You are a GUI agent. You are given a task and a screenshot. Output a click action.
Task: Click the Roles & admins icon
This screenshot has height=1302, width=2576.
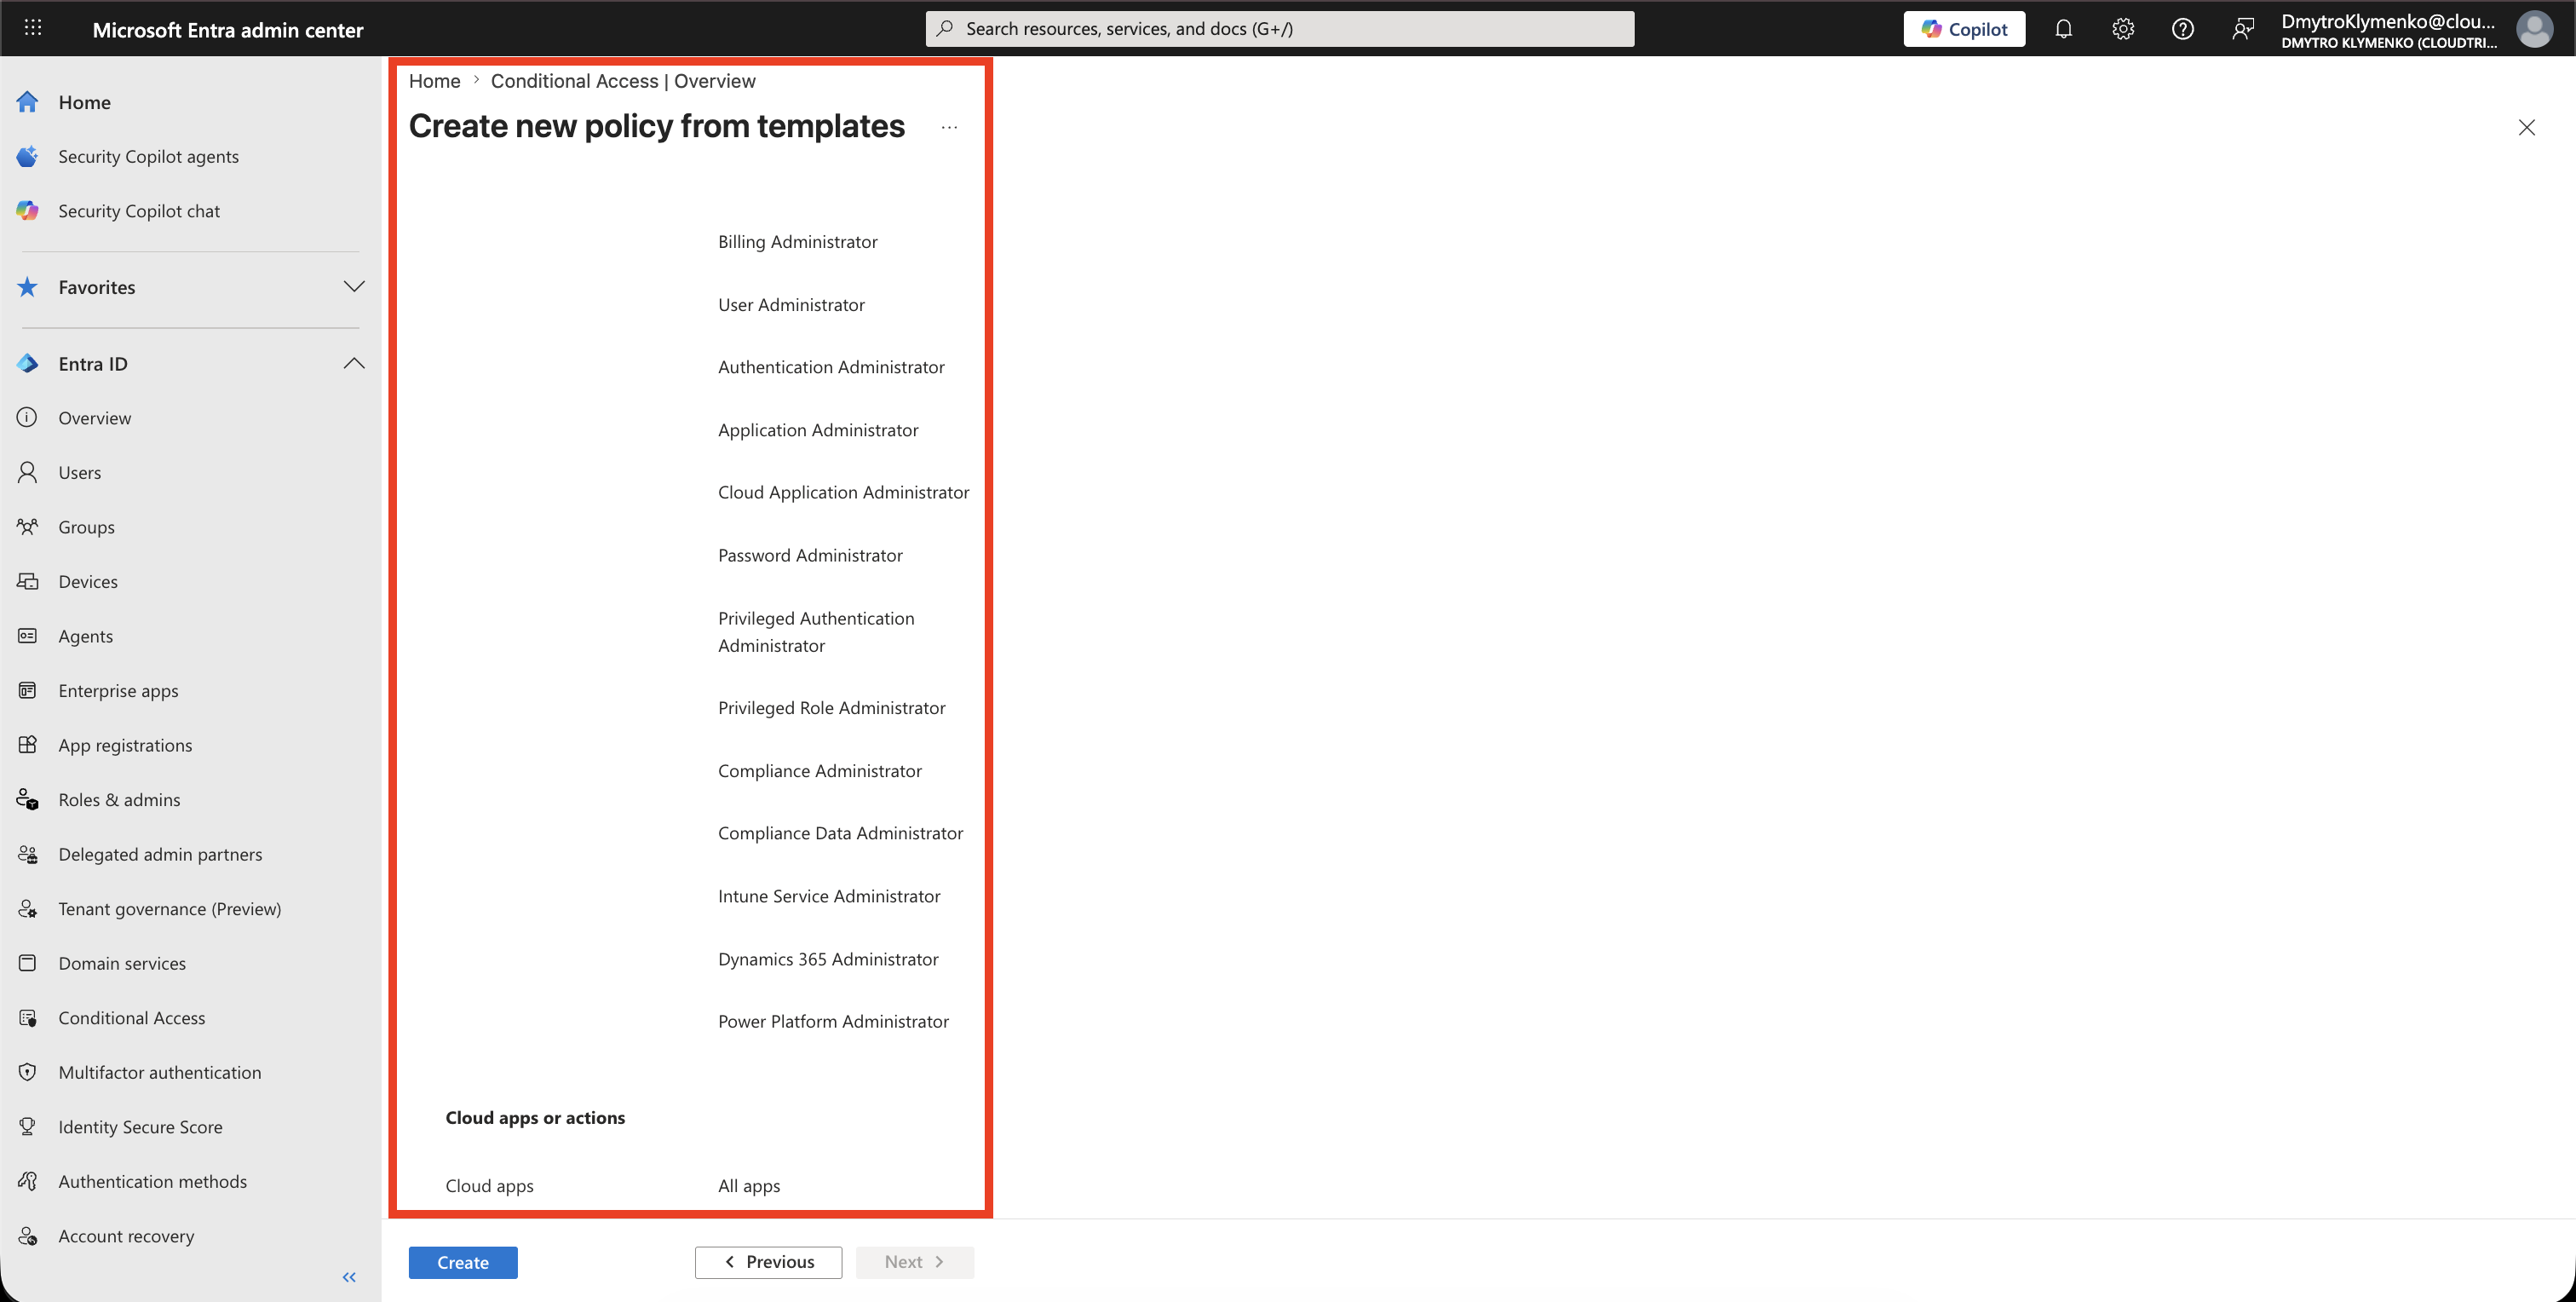(x=27, y=800)
